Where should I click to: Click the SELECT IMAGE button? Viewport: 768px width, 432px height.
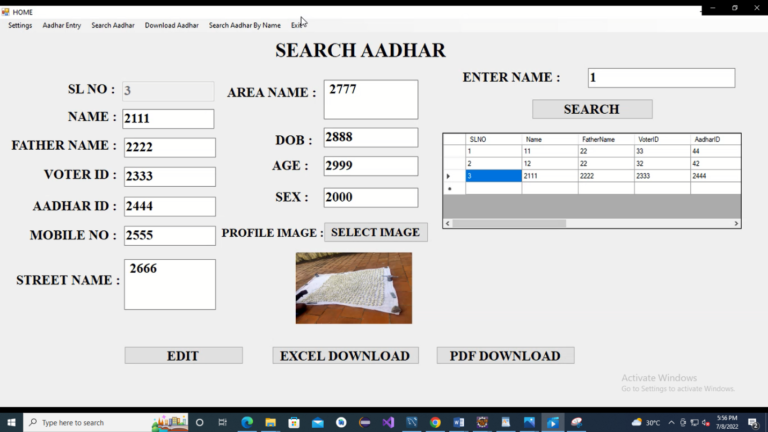[x=375, y=232]
